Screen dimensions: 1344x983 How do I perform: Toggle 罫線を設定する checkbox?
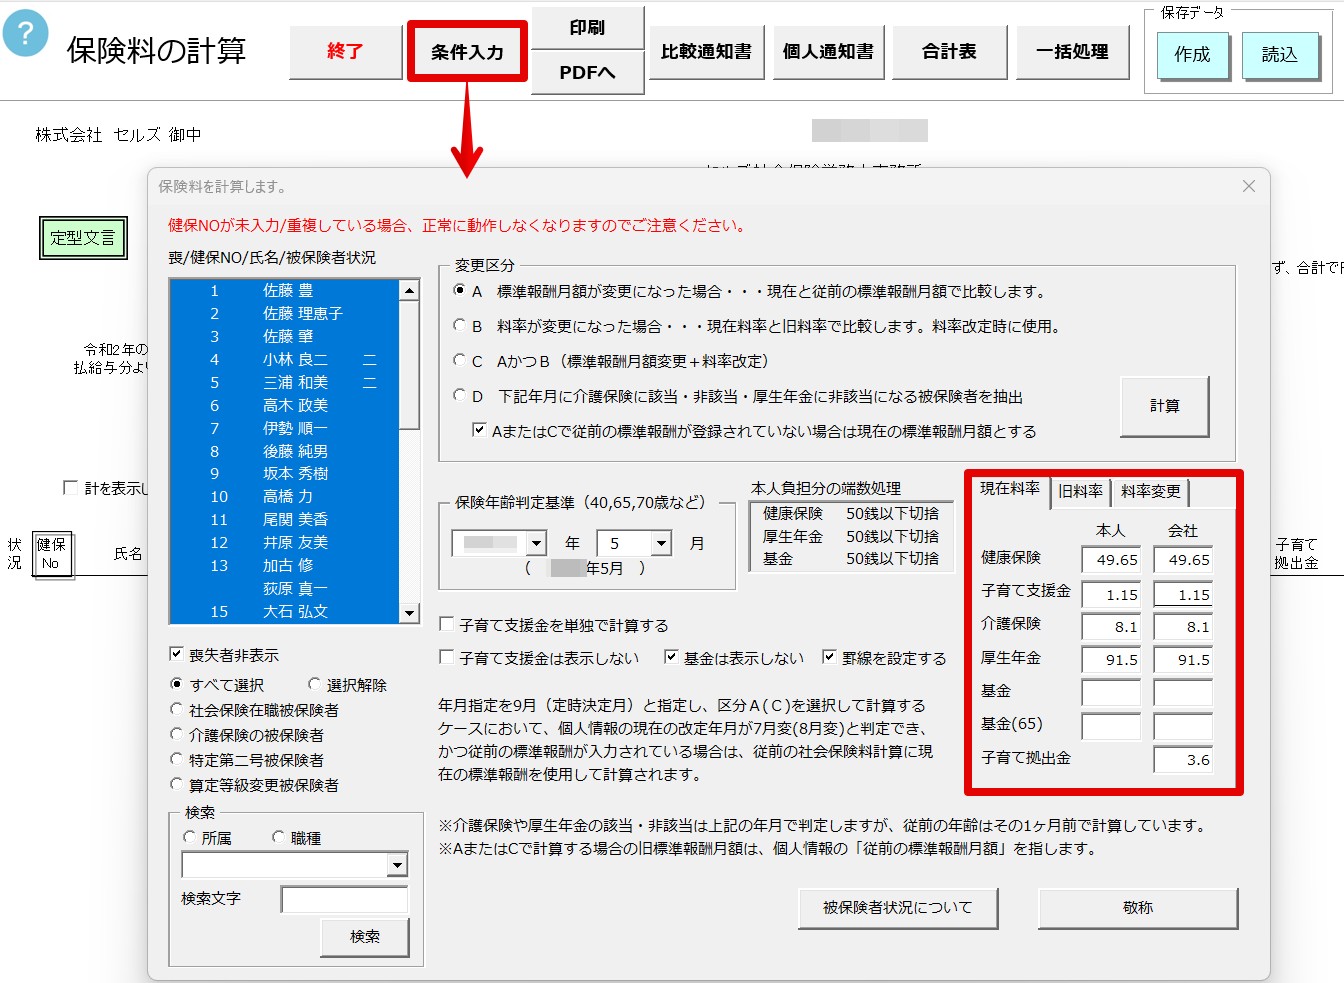[x=829, y=657]
